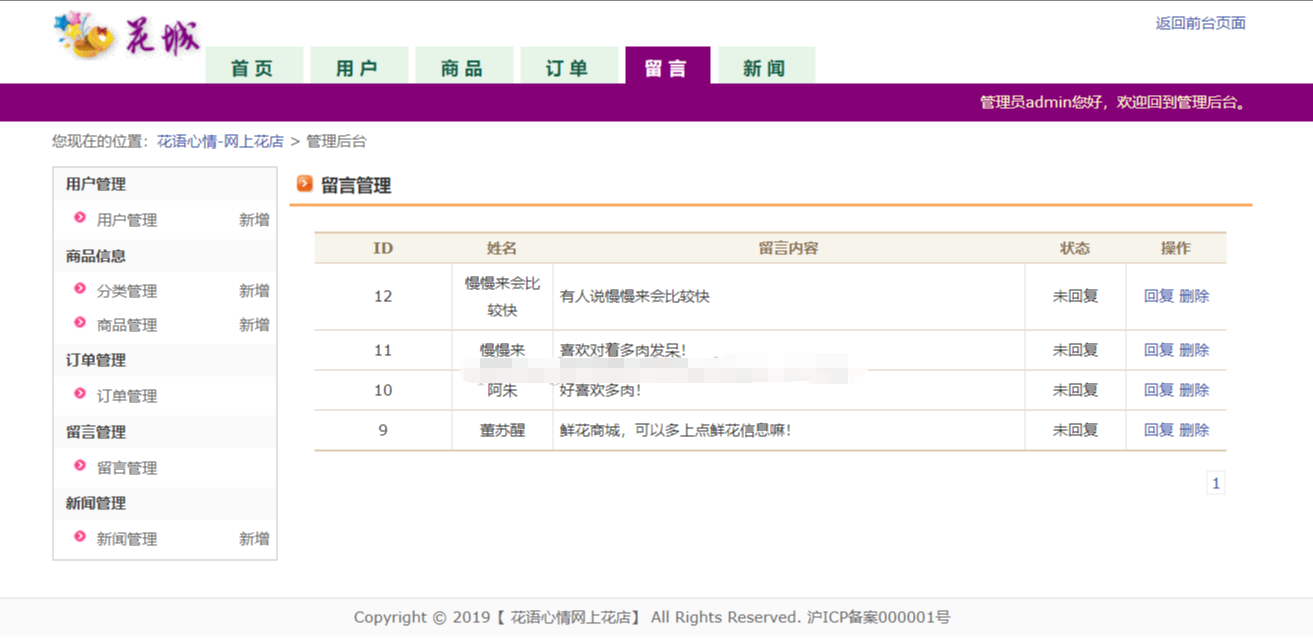Click the 姓名 column header

click(502, 248)
